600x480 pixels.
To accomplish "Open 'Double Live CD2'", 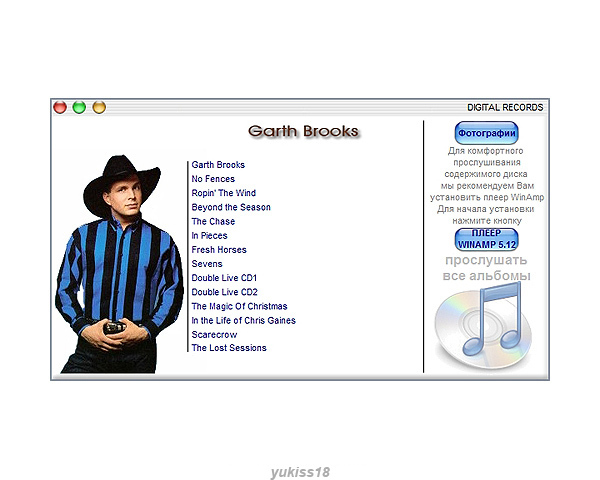I will click(x=225, y=292).
